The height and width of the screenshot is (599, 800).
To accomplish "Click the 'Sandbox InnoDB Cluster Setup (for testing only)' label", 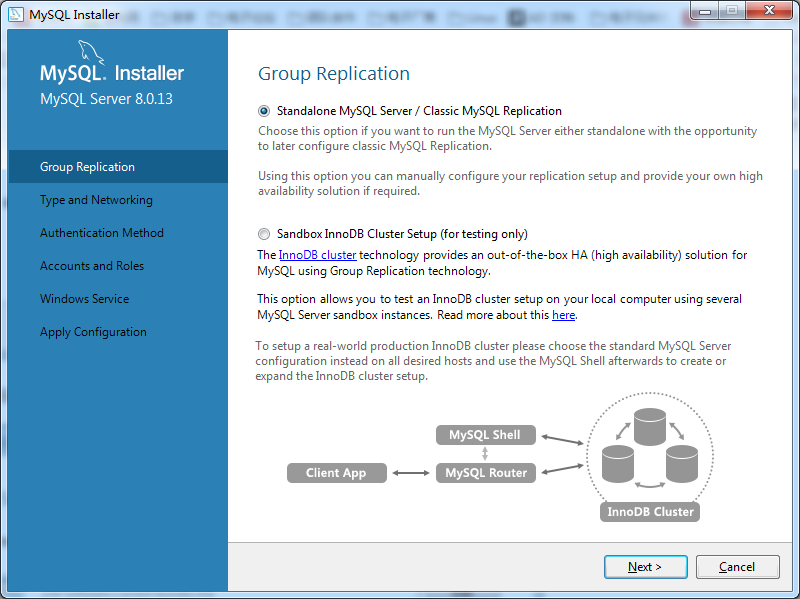I will (402, 234).
